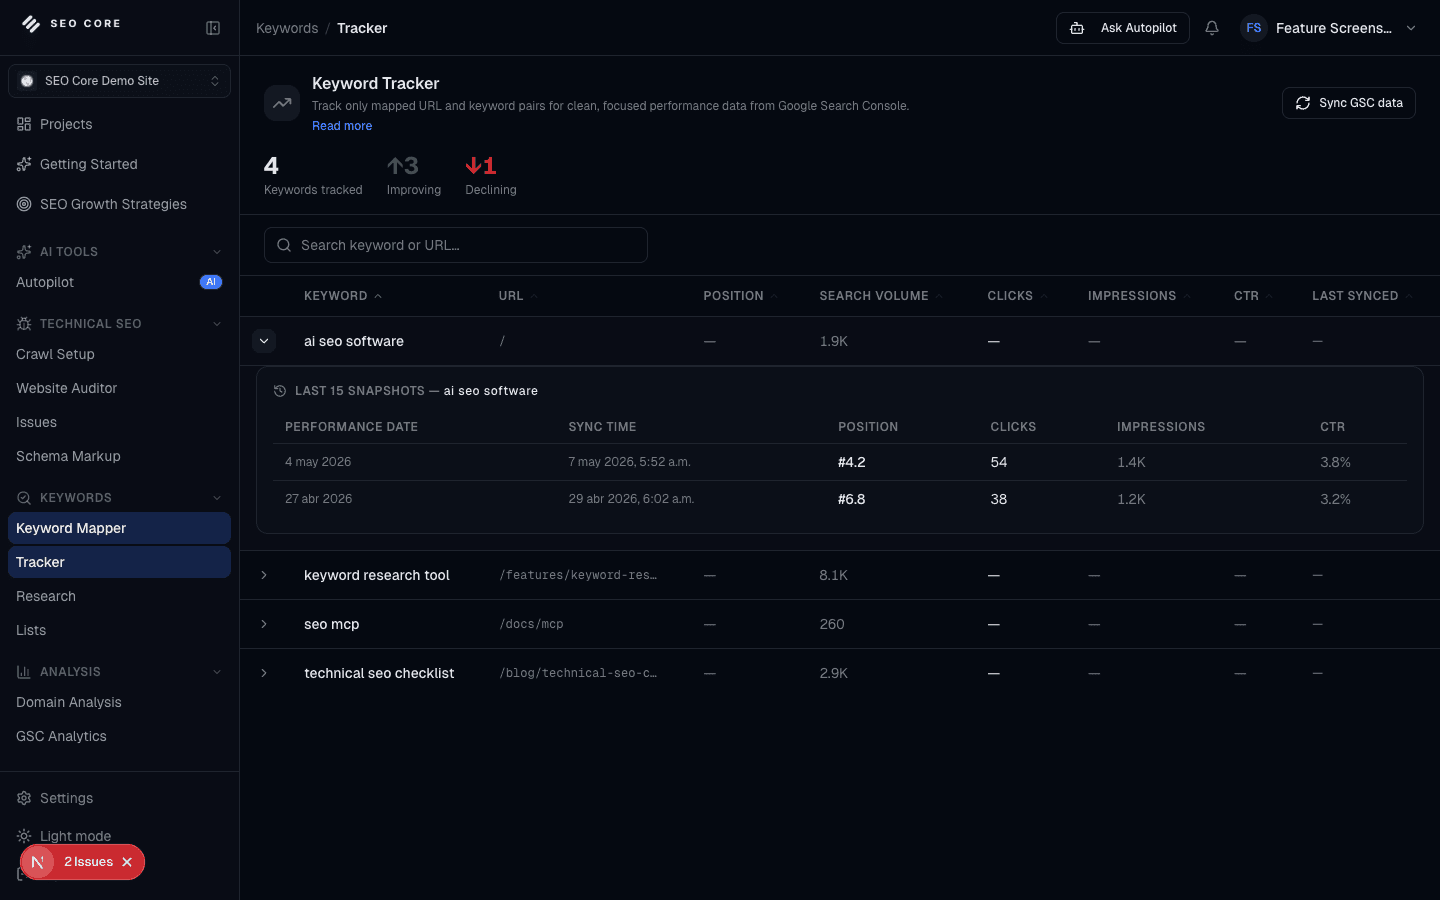Sort by Clicks column header
Viewport: 1440px width, 900px height.
[x=1017, y=296]
